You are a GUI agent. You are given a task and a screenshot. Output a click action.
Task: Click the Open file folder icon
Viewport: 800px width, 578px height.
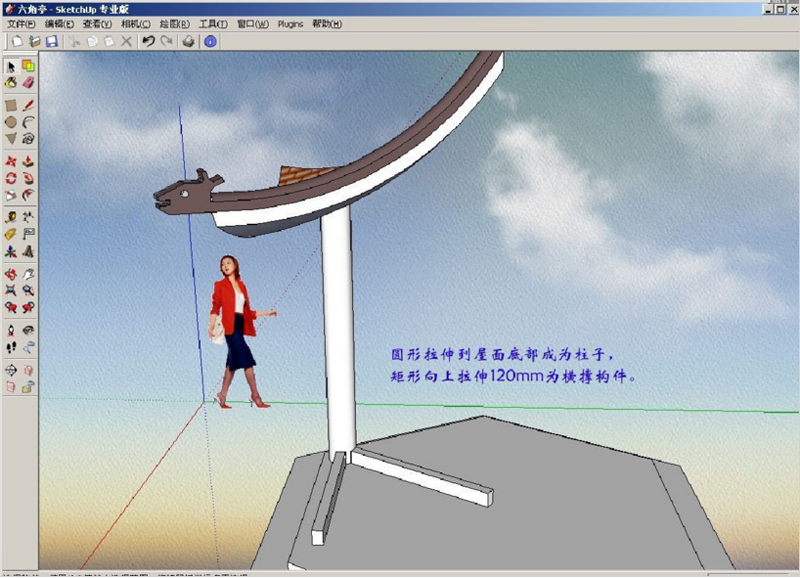pyautogui.click(x=35, y=41)
